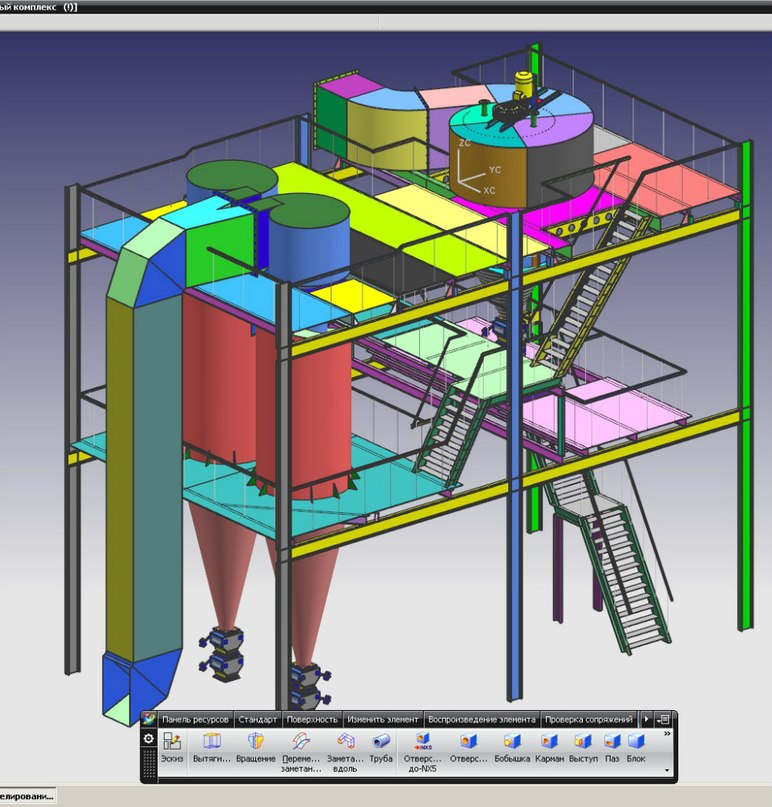Image resolution: width=772 pixels, height=807 pixels.
Task: Open the radial toolbar gear settings
Action: (149, 739)
